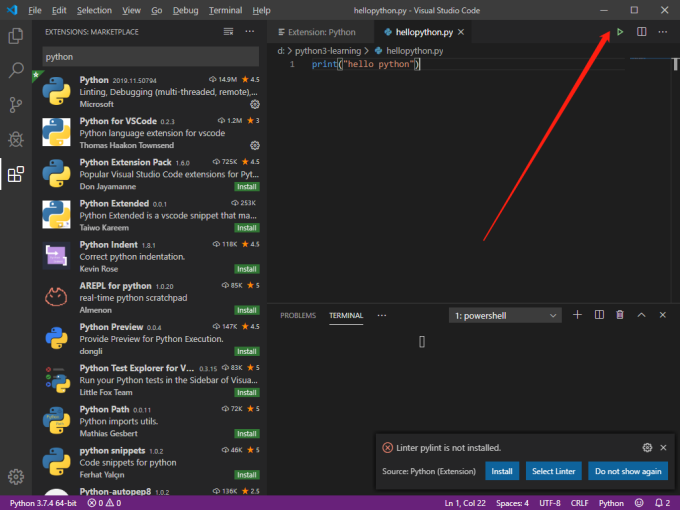Kill terminal with trash icon
This screenshot has width=680, height=510.
[620, 315]
